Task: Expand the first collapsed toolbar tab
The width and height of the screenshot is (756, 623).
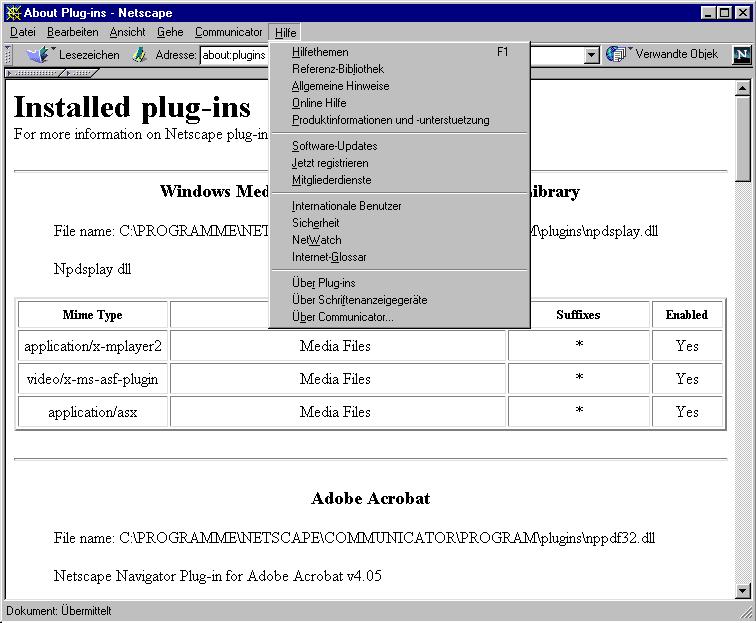Action: click(34, 73)
